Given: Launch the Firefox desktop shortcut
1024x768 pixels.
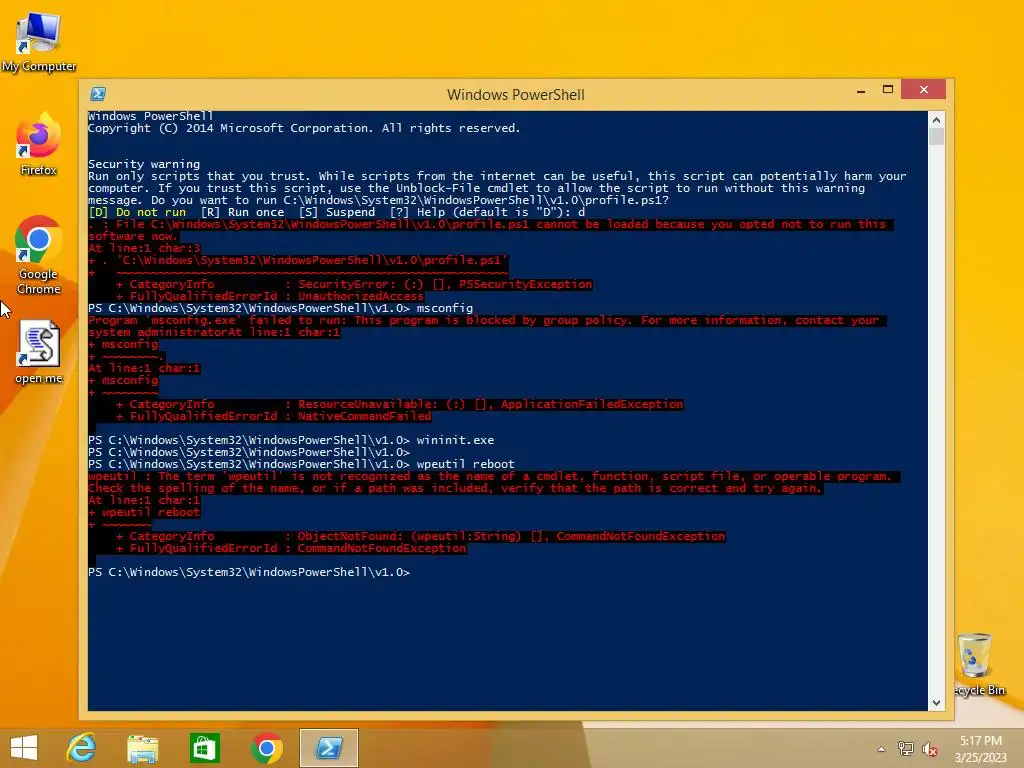Looking at the screenshot, I should (x=39, y=145).
